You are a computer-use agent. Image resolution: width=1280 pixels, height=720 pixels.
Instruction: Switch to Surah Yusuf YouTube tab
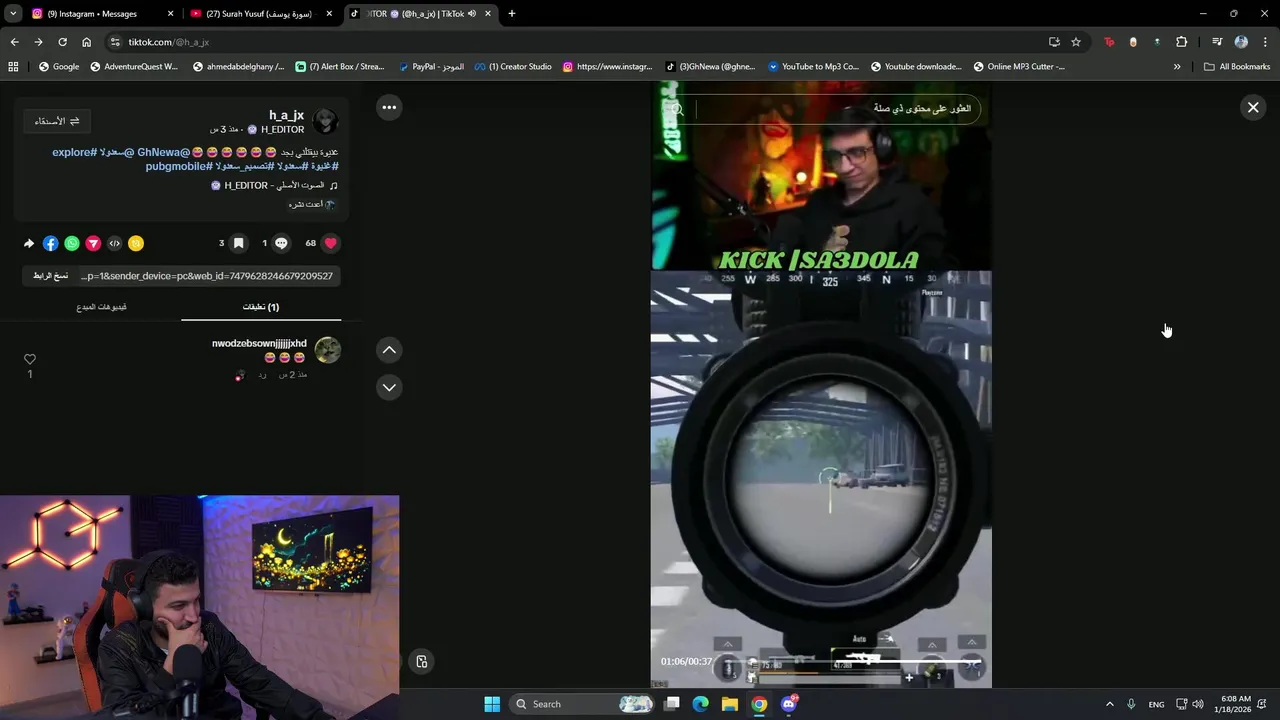click(x=260, y=14)
